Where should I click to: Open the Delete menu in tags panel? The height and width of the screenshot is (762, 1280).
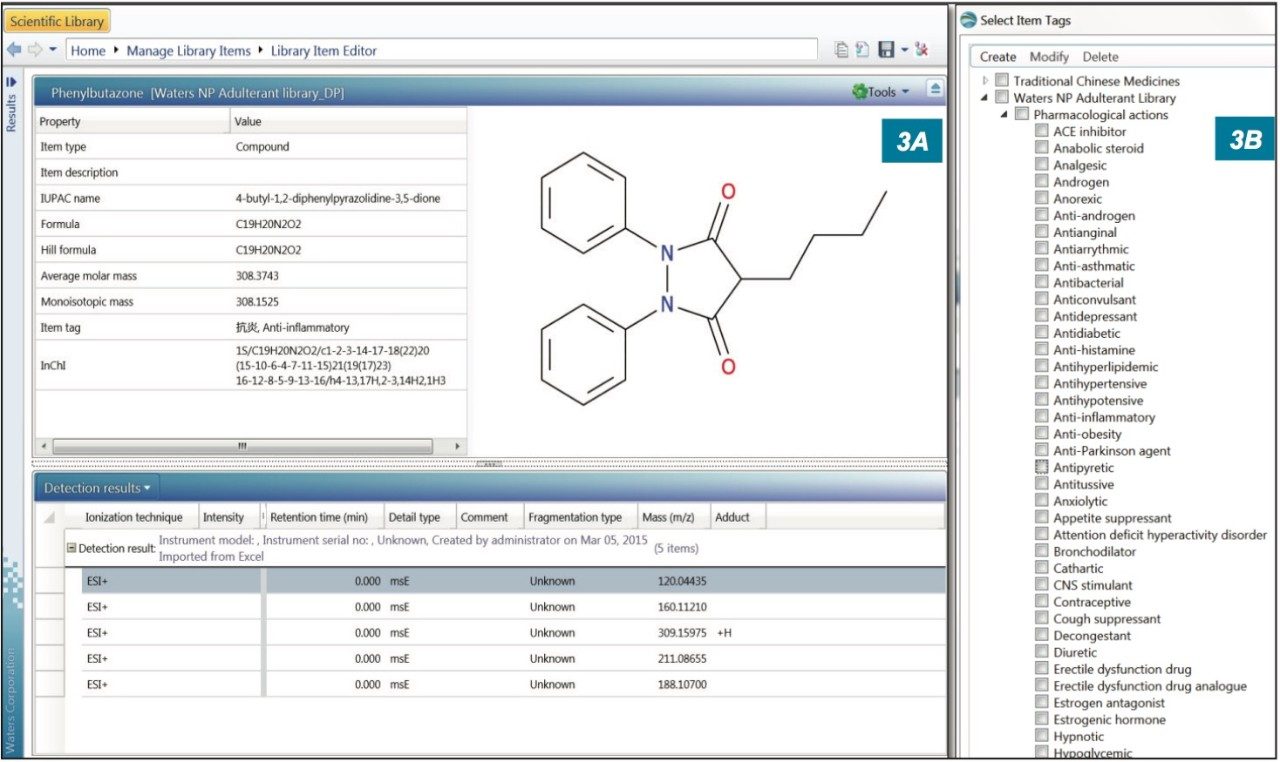point(1100,57)
